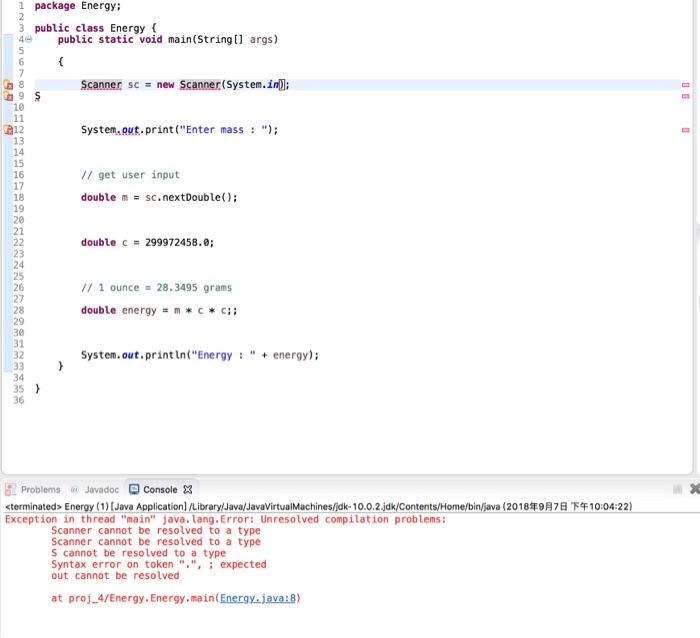Click the comment "// 1 ounce = 28.3495 grams"
700x638 pixels.
coord(156,288)
